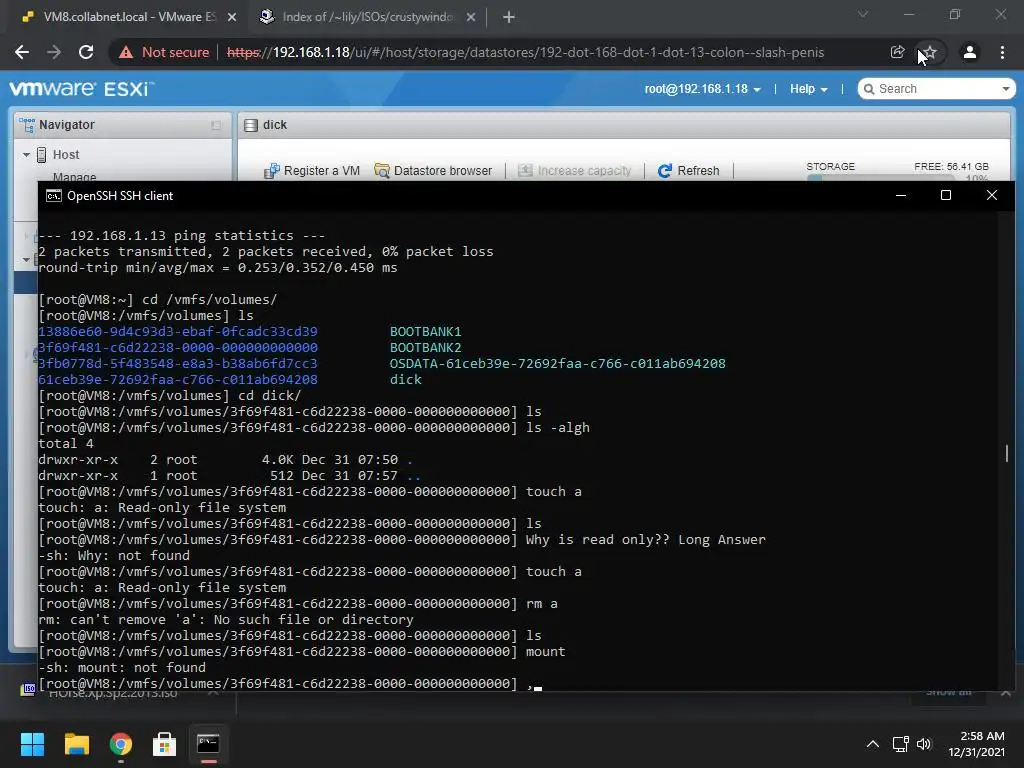Click the BOOTBANK2 entry in terminal
Viewport: 1024px width, 768px height.
[425, 347]
